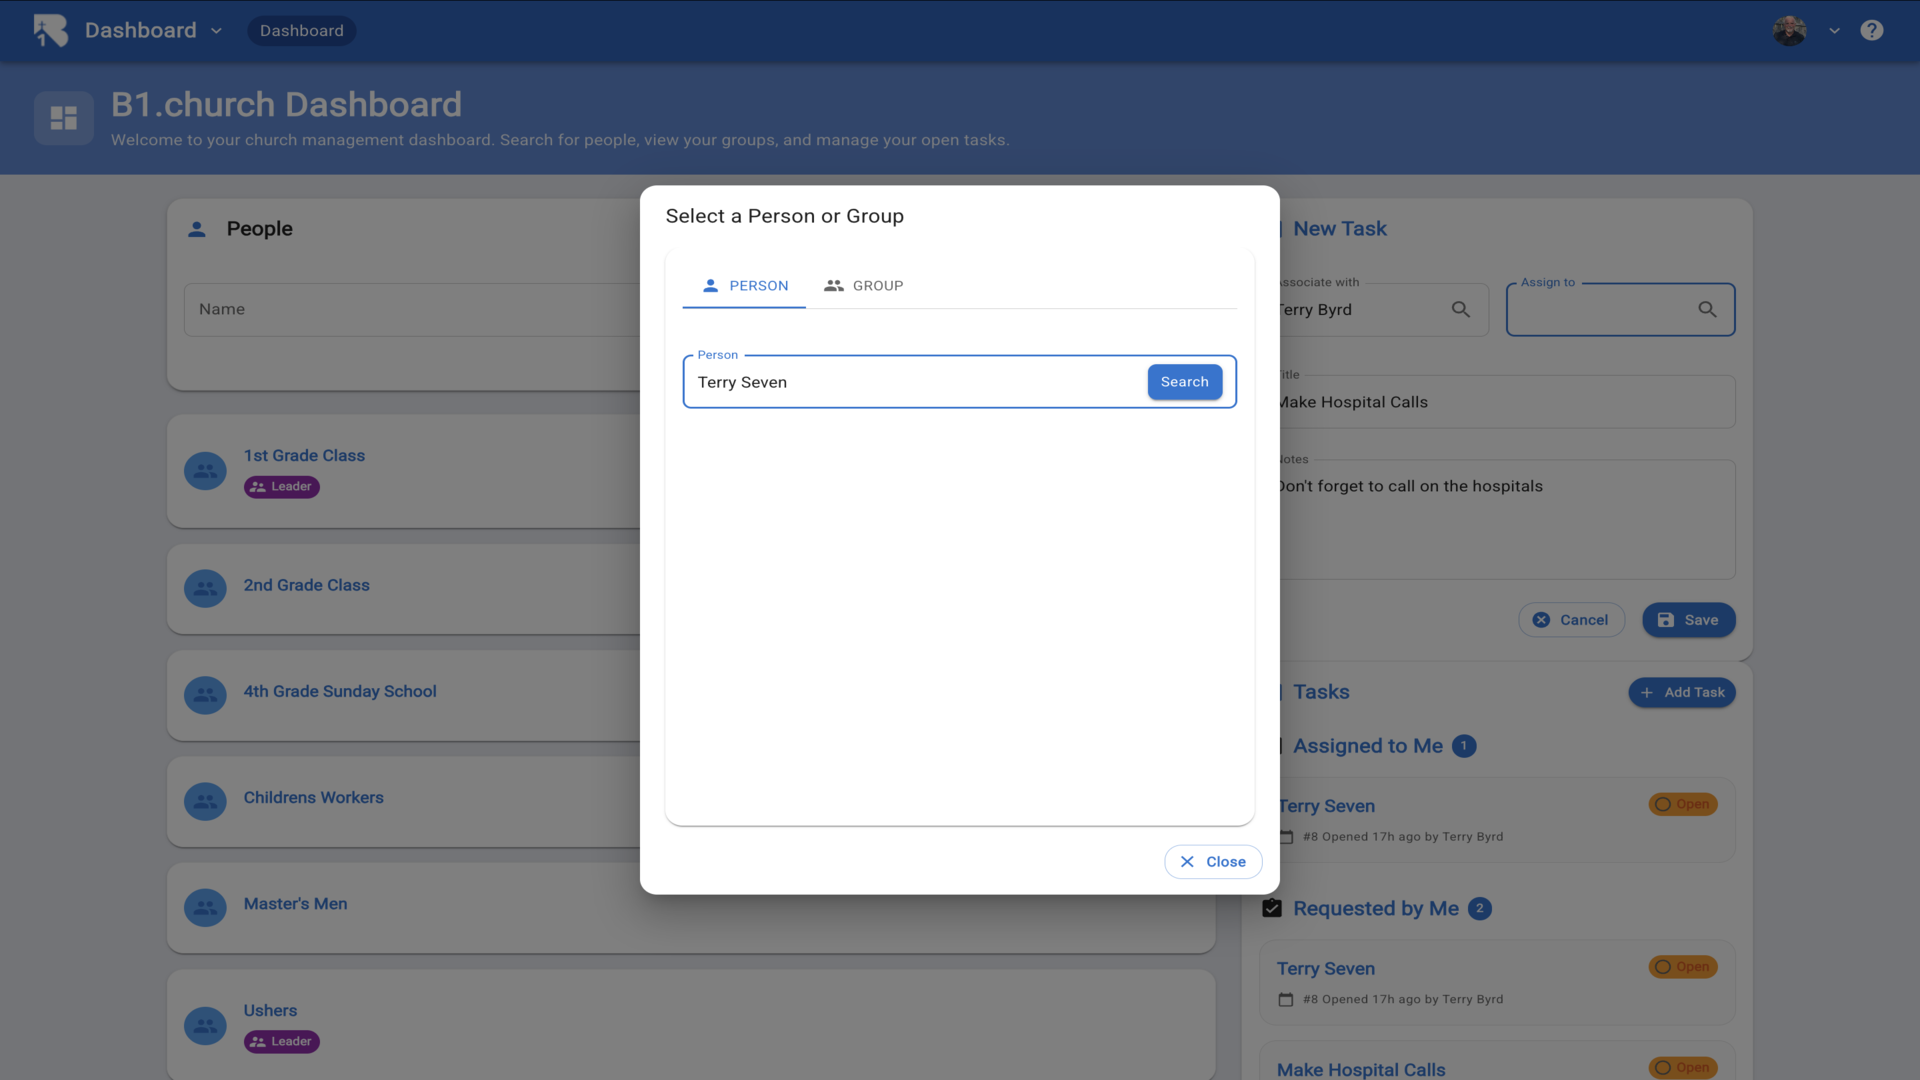
Task: Select the Person tab
Action: pyautogui.click(x=744, y=286)
